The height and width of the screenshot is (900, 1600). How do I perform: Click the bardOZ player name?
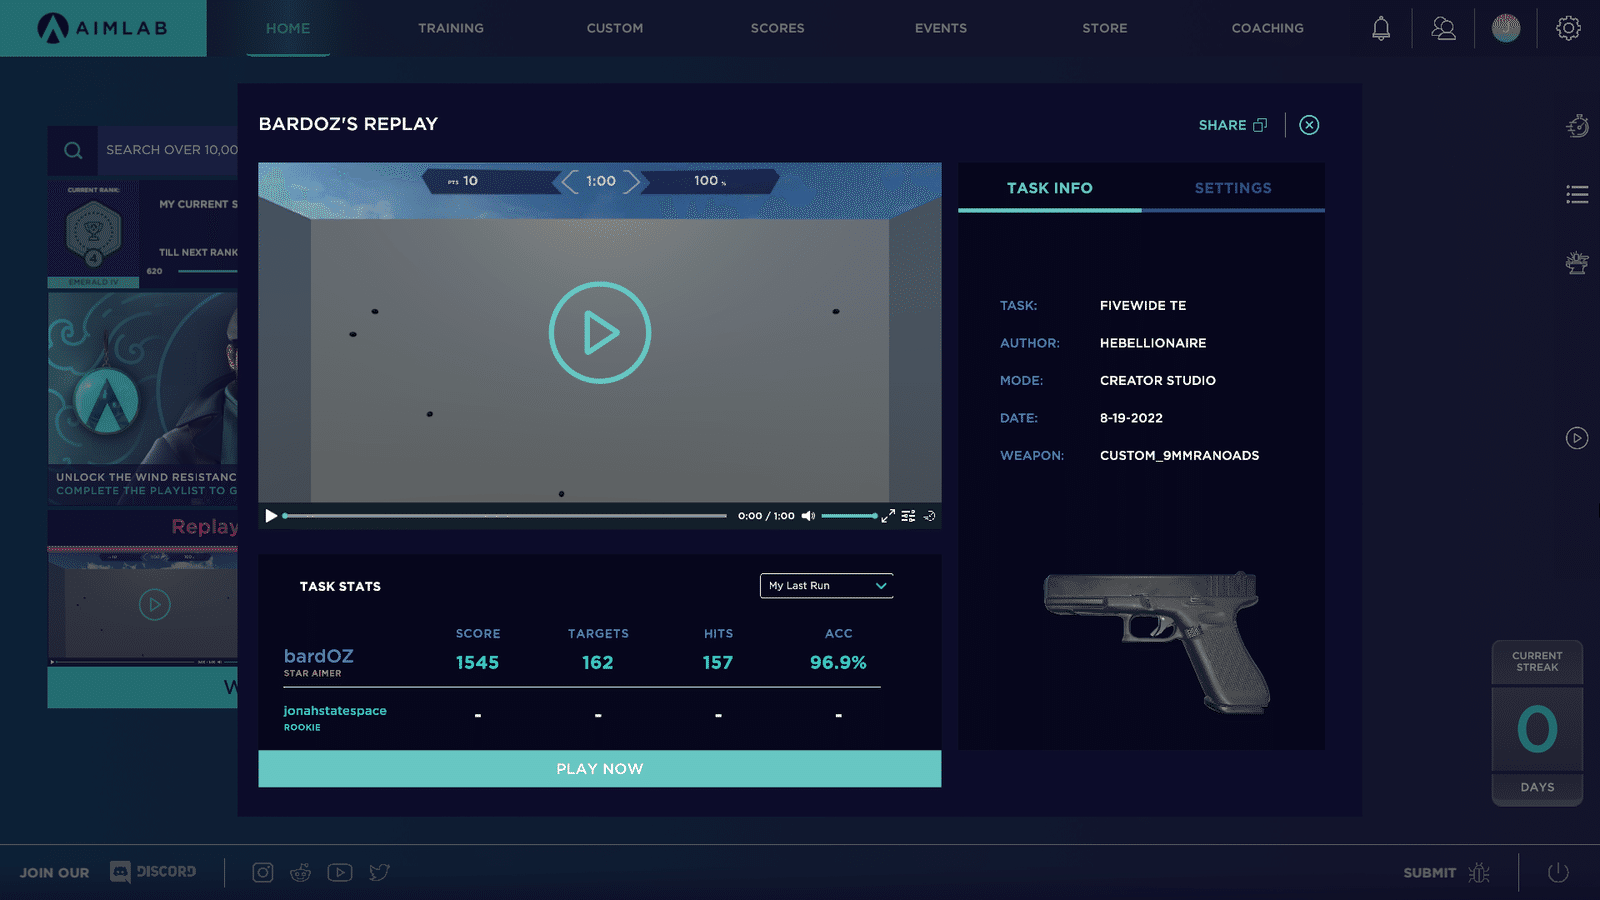point(319,656)
